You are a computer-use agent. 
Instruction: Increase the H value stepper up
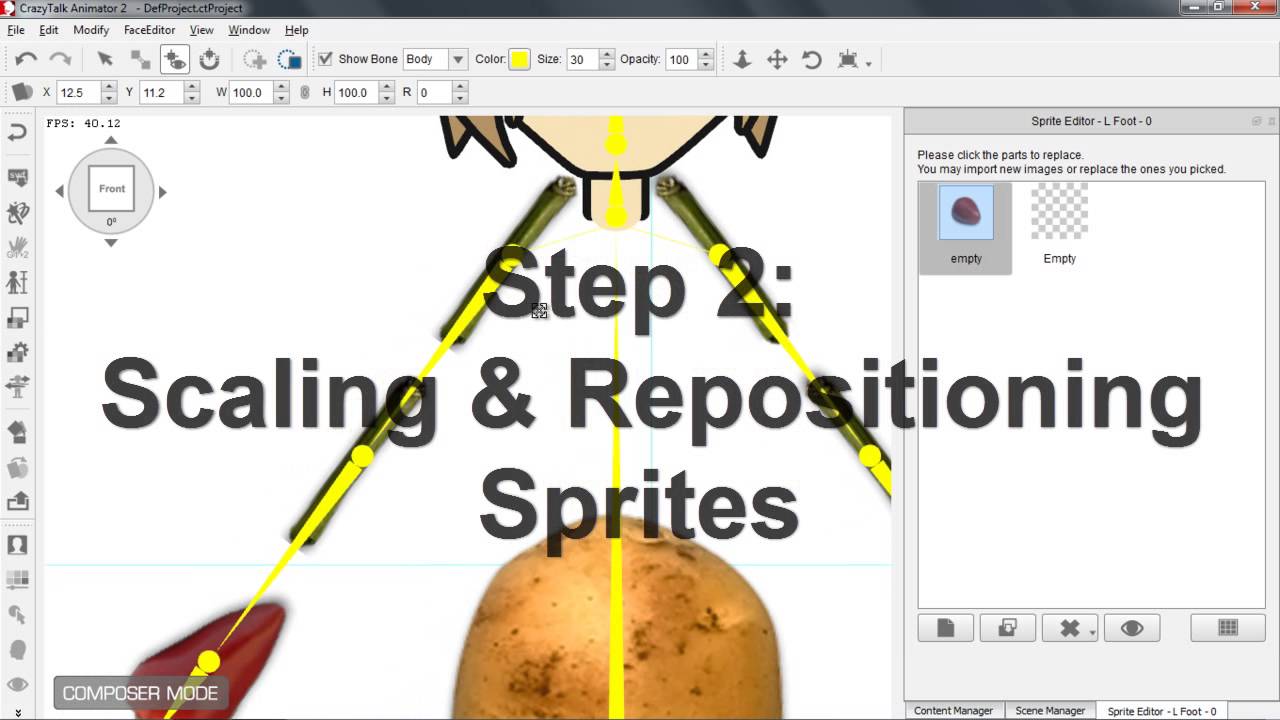(x=388, y=87)
